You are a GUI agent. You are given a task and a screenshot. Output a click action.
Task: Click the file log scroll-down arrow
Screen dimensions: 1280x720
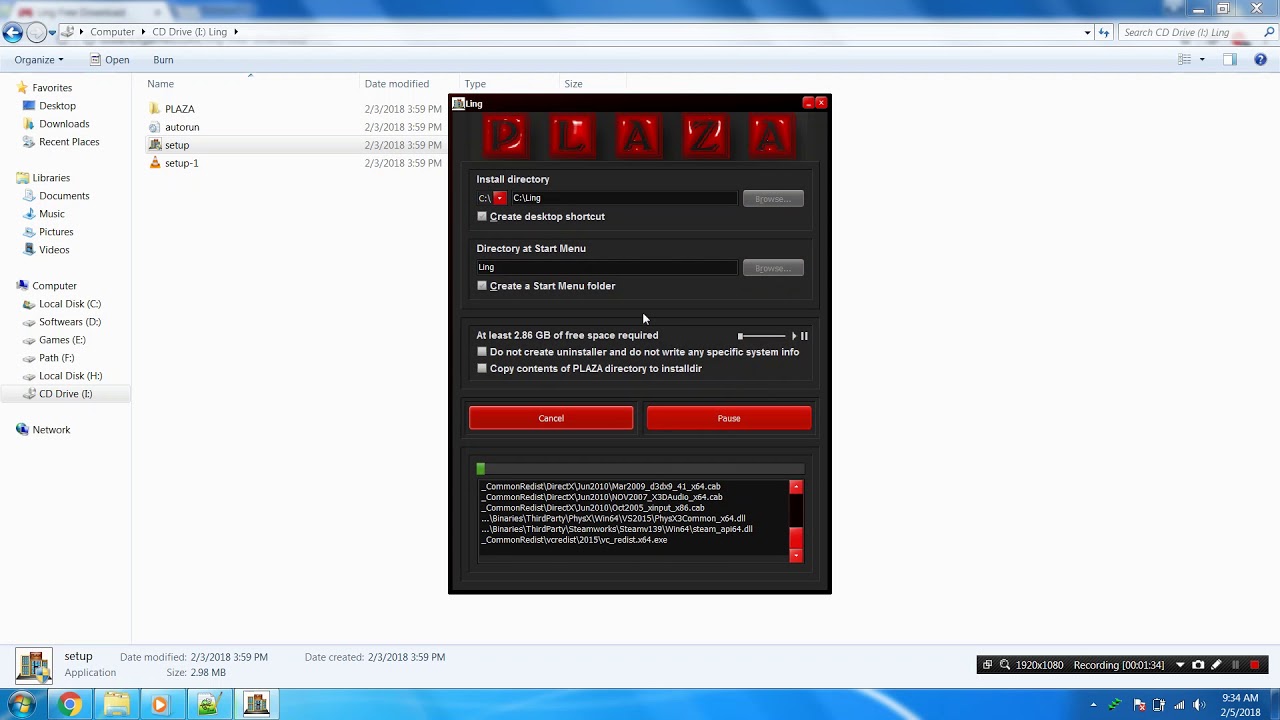pos(796,555)
